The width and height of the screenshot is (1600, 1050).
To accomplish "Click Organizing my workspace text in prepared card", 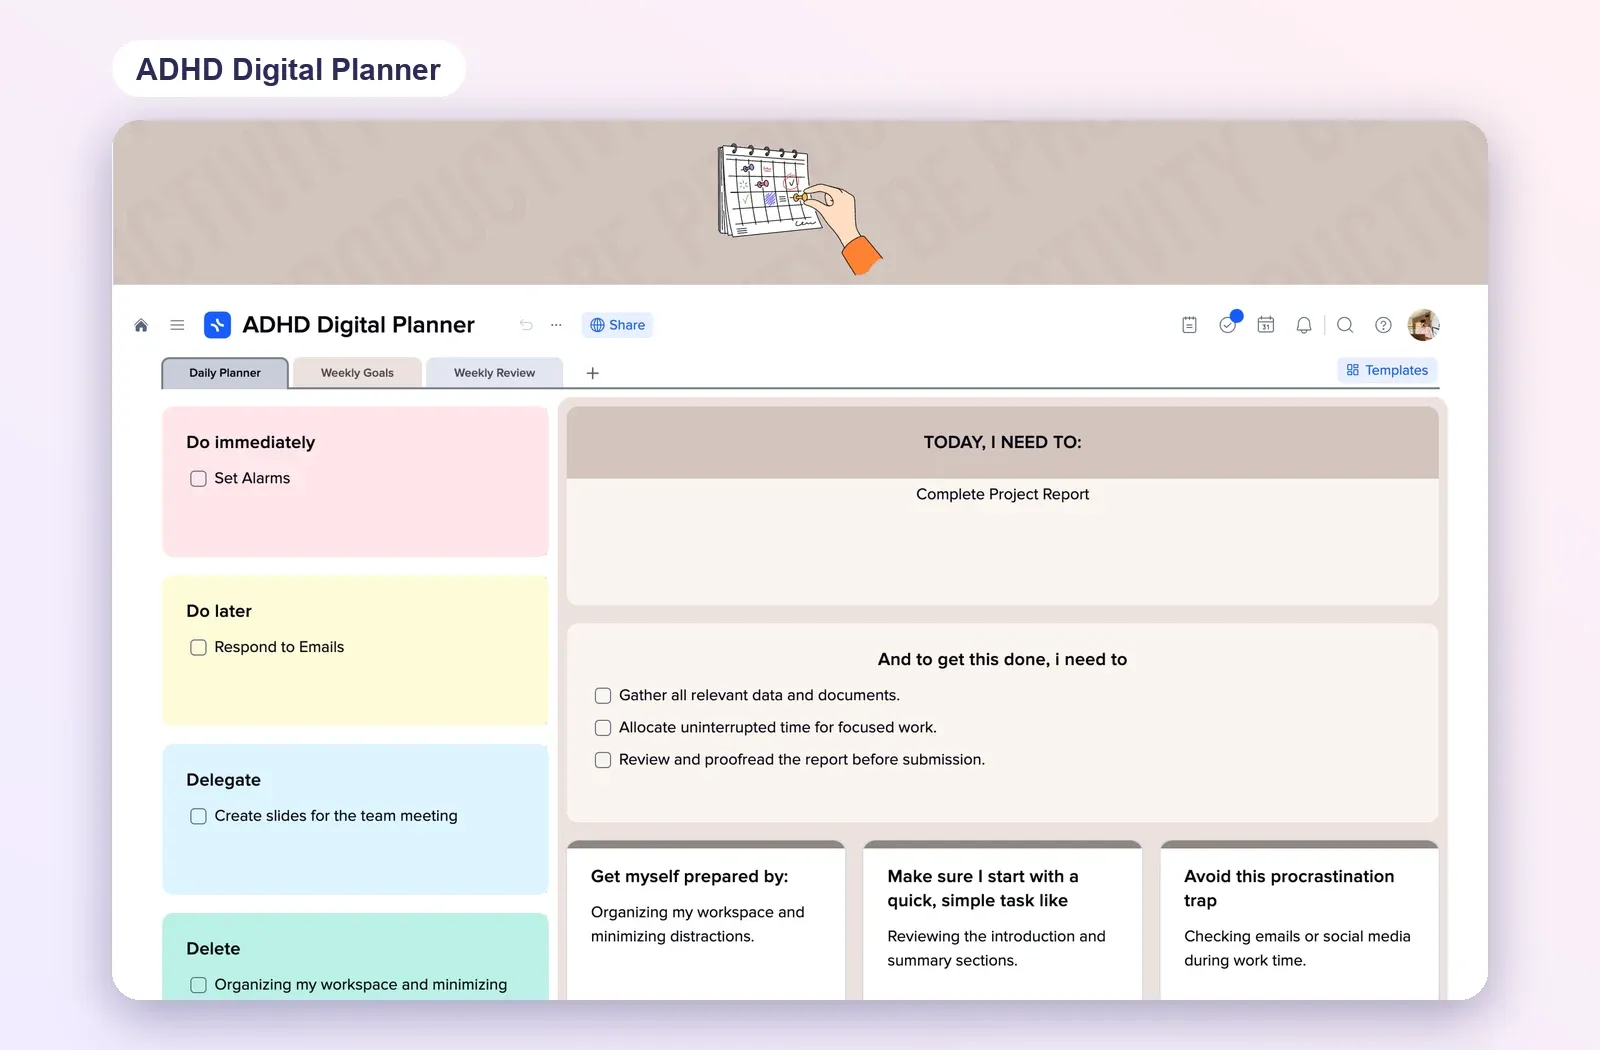I will (697, 924).
